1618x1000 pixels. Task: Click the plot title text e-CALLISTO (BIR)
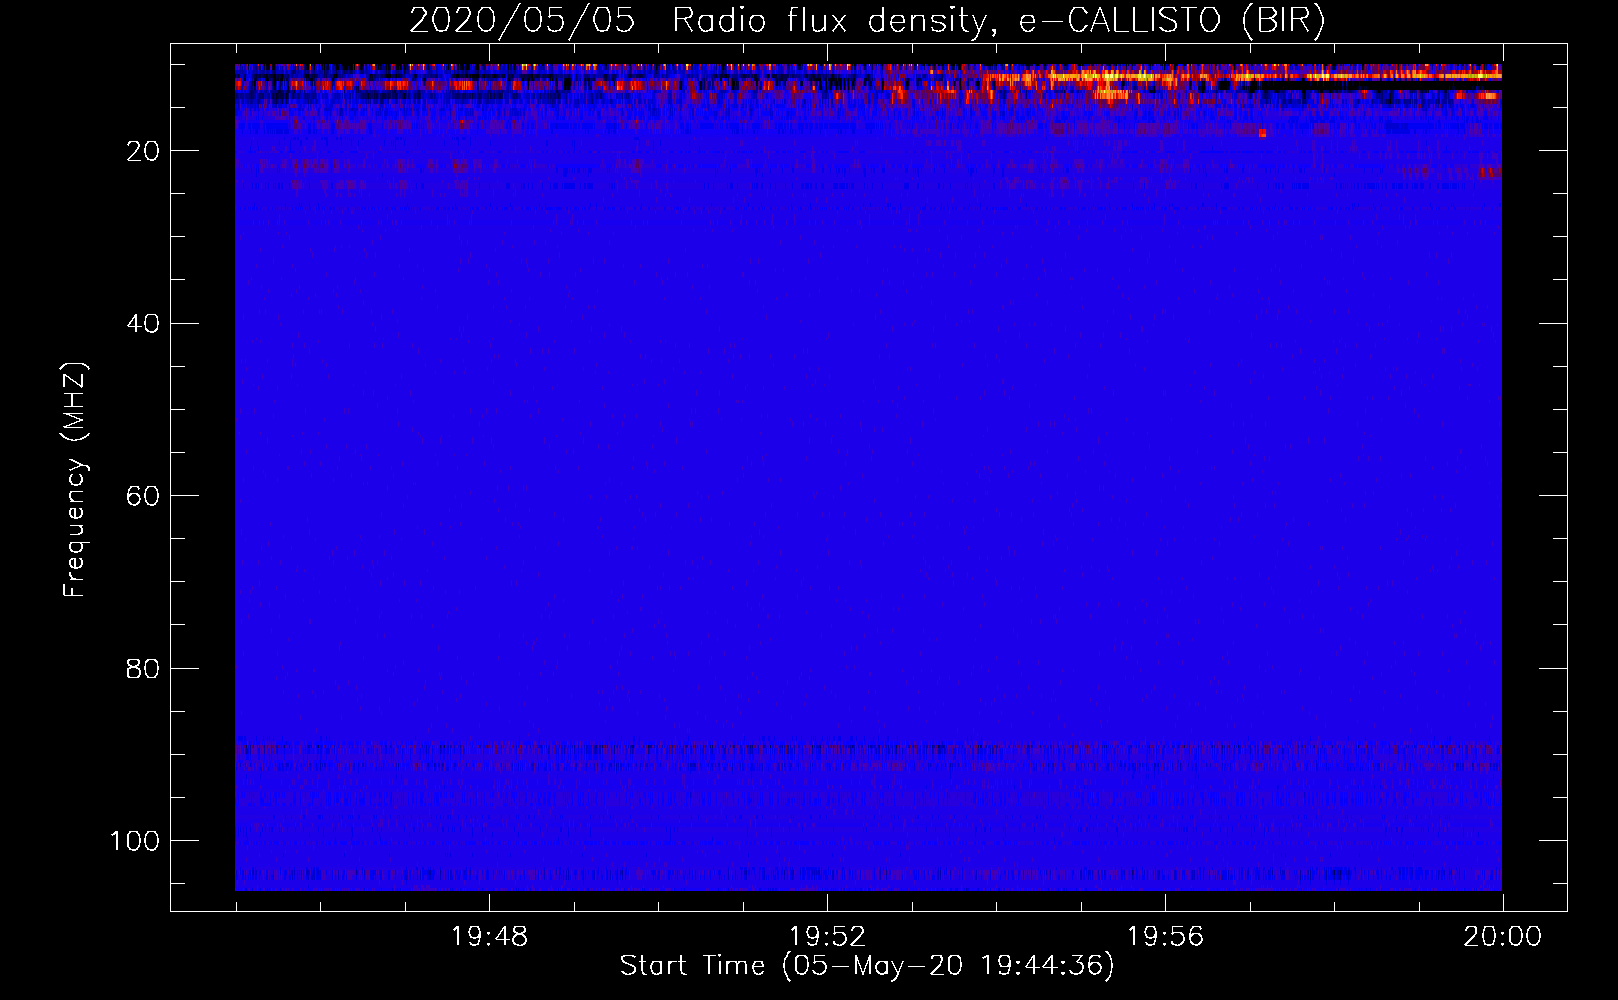coord(1172,21)
